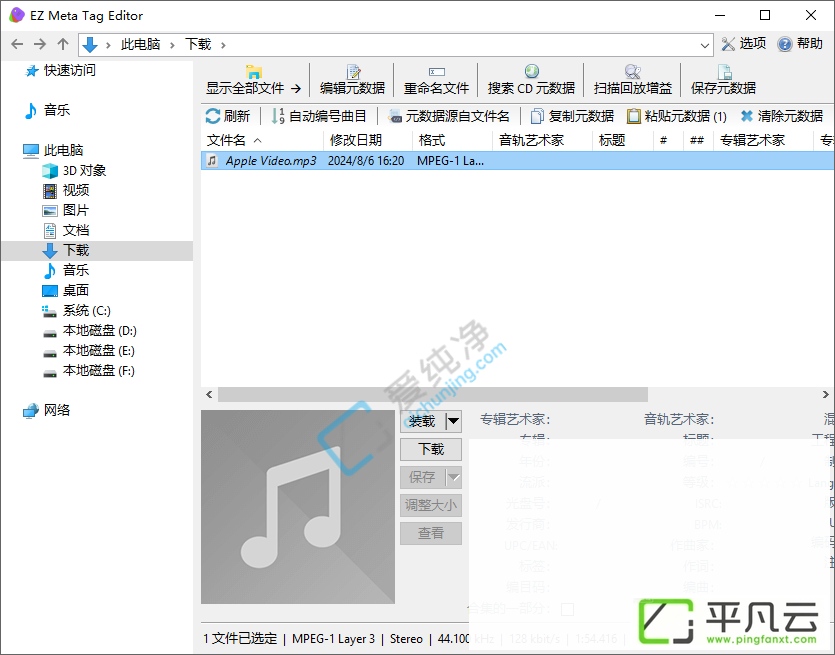The height and width of the screenshot is (655, 835).
Task: Navigate up one folder level
Action: tap(63, 44)
